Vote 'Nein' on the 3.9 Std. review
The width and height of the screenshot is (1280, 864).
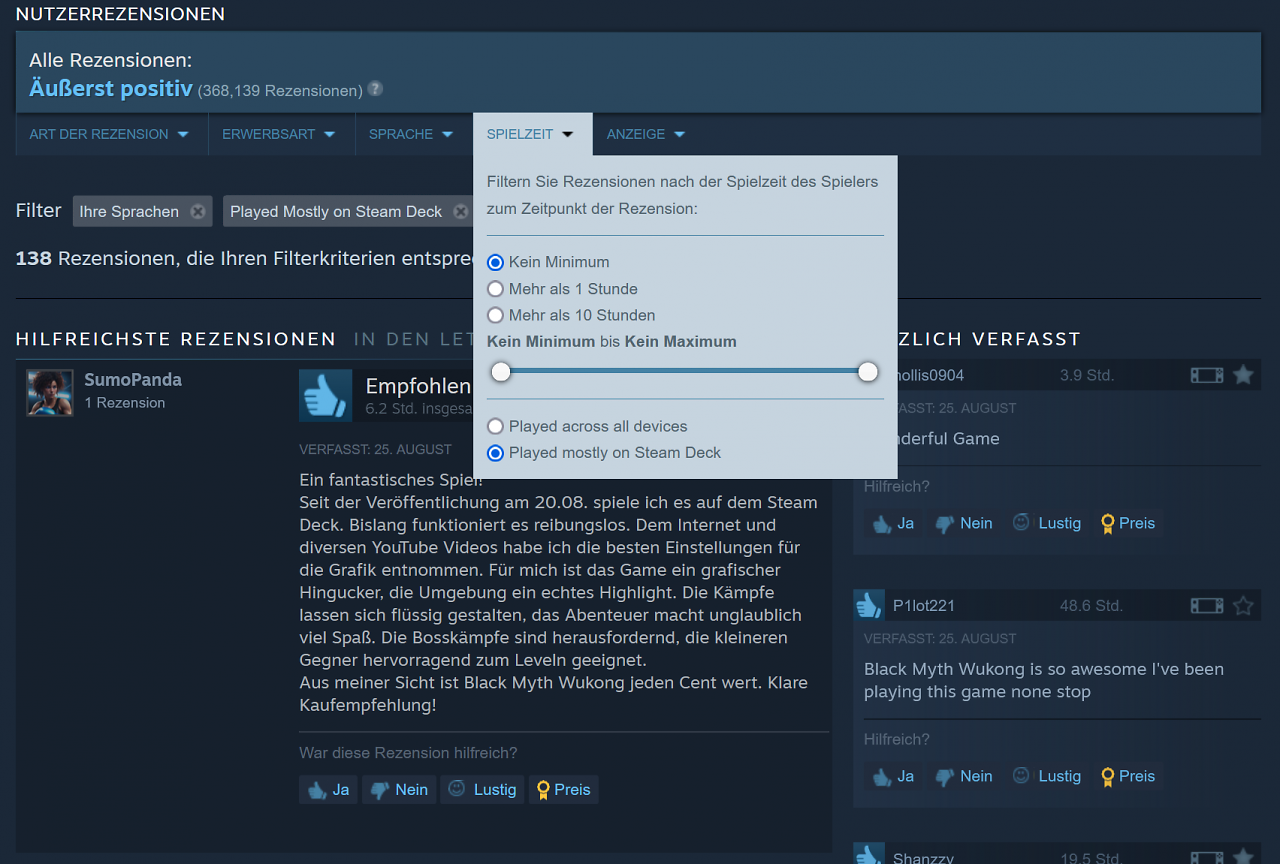pyautogui.click(x=964, y=523)
